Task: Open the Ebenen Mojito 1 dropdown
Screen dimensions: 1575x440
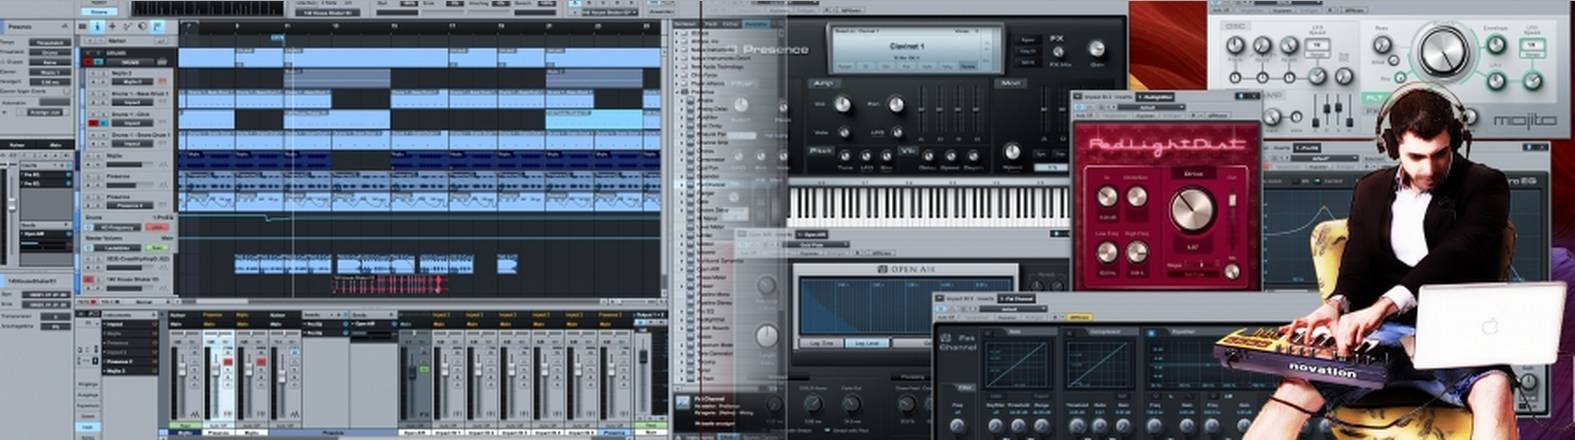Action: click(x=50, y=71)
